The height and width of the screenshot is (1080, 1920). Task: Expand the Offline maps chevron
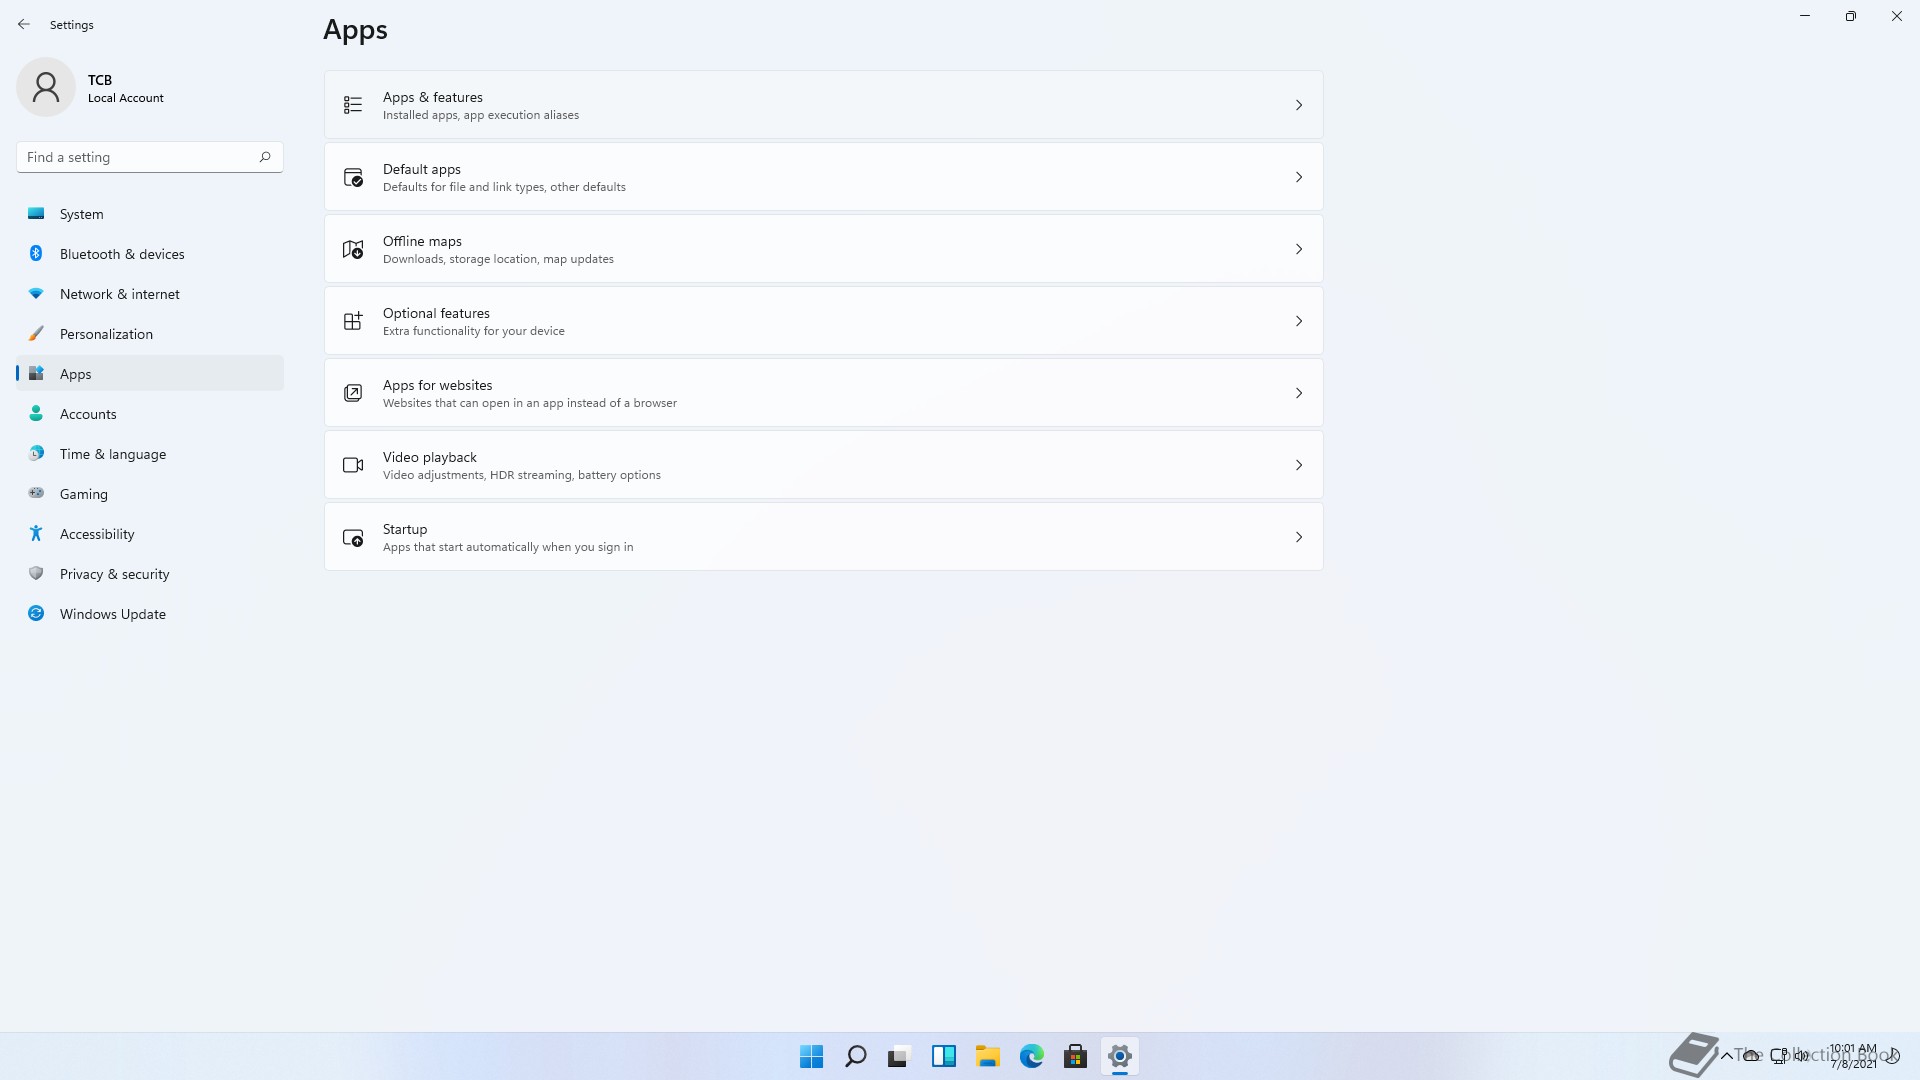click(1298, 249)
